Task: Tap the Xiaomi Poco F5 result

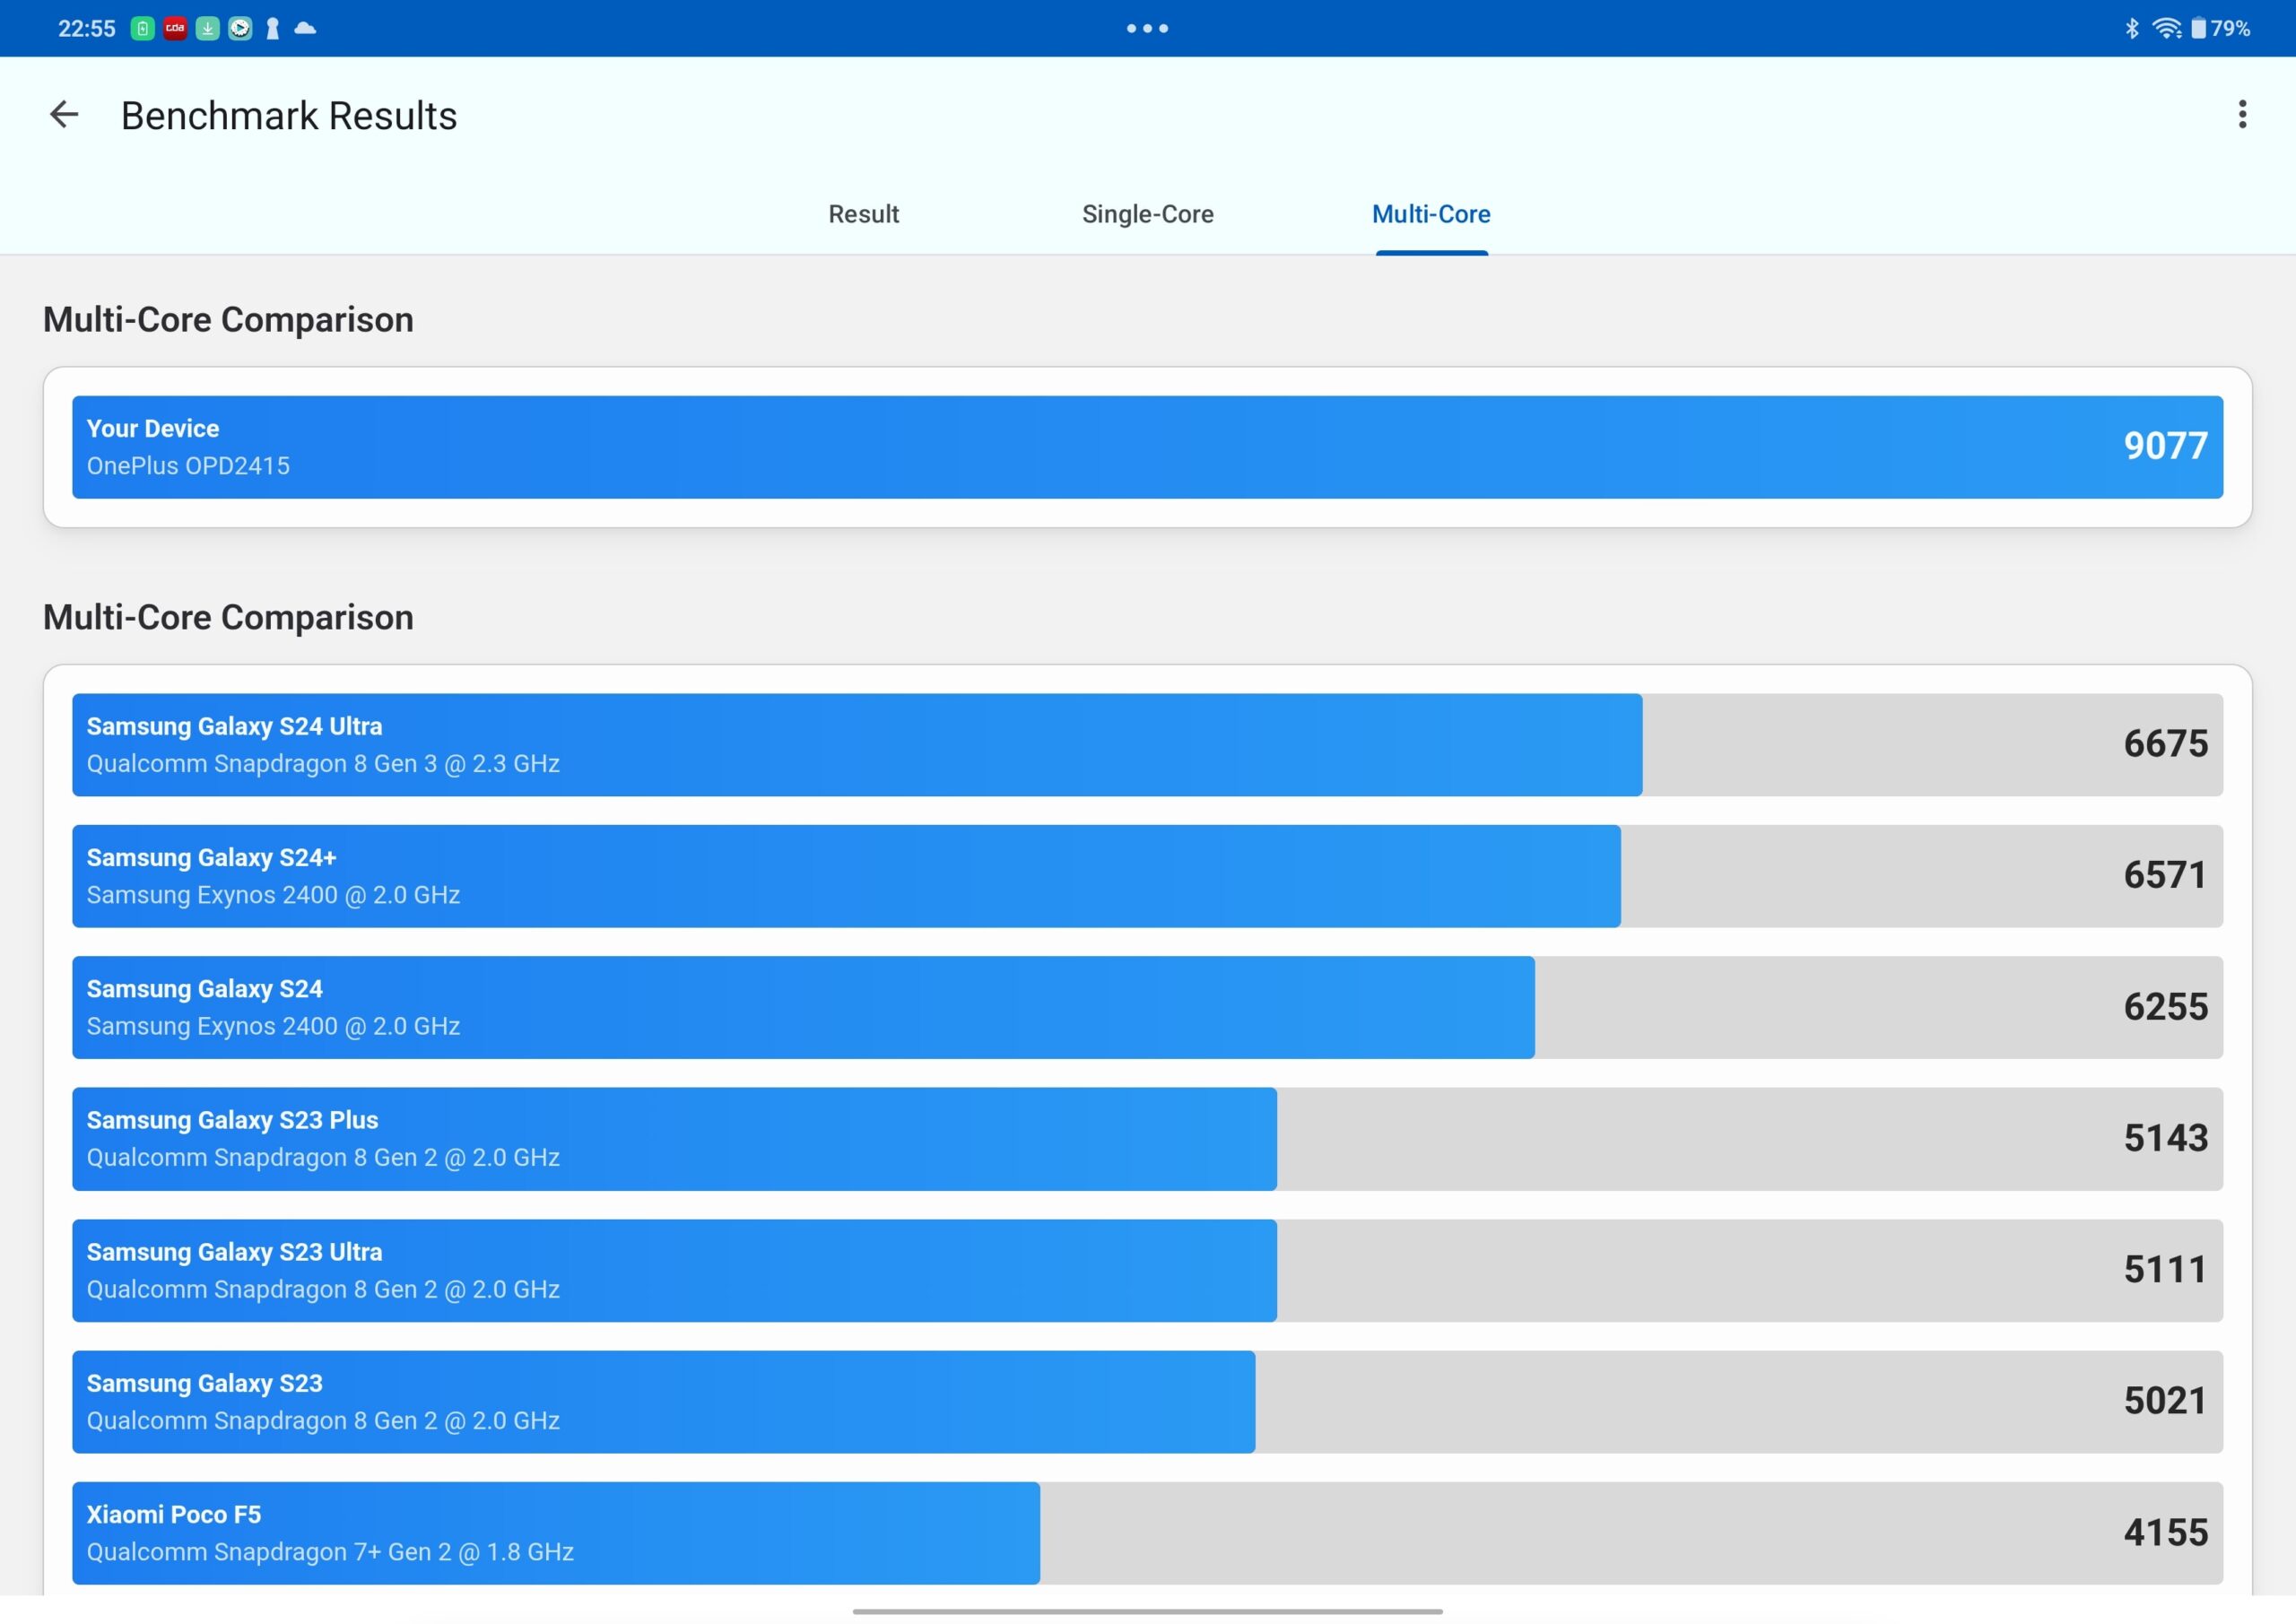Action: (x=1147, y=1533)
